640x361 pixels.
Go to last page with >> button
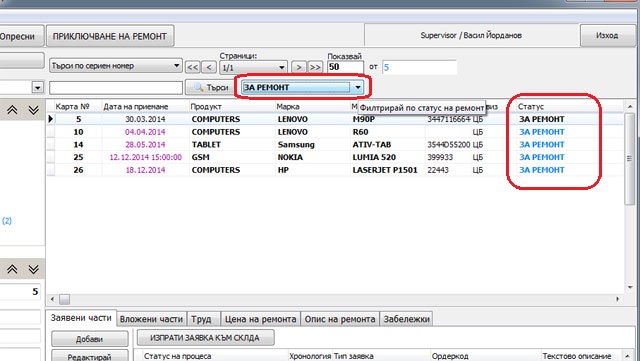(x=315, y=67)
